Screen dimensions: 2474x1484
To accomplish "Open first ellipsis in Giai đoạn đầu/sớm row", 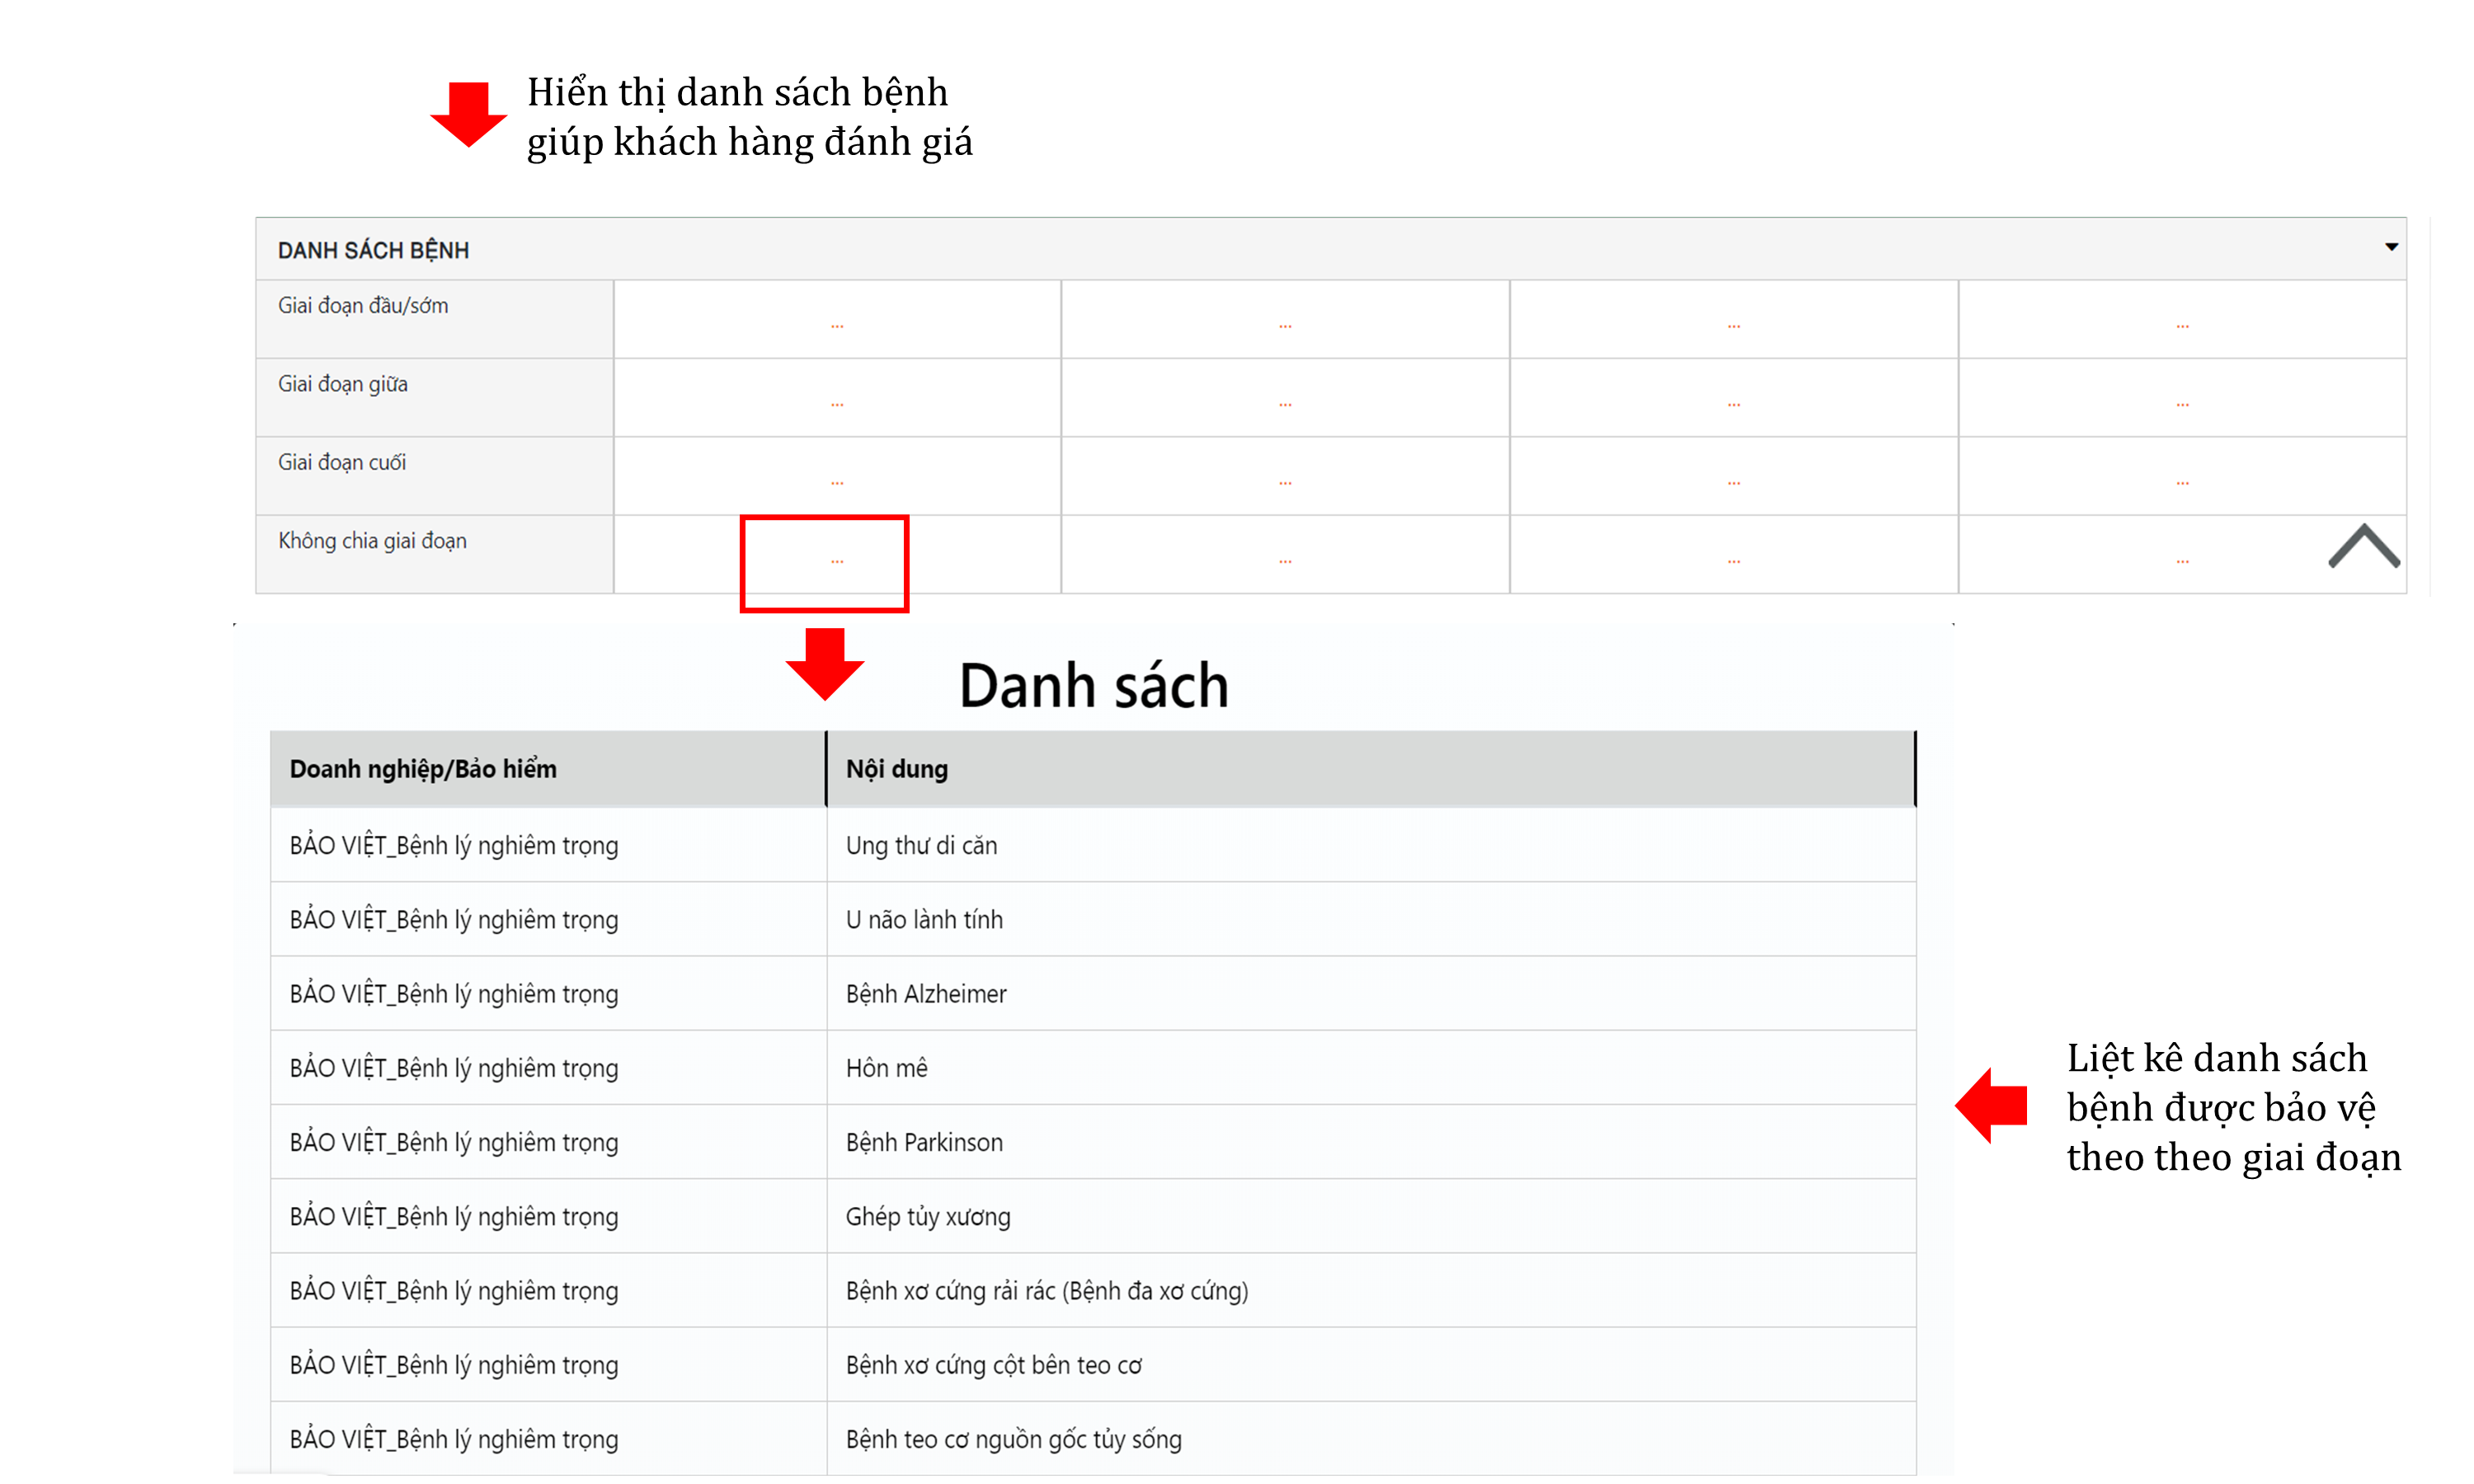I will [837, 326].
